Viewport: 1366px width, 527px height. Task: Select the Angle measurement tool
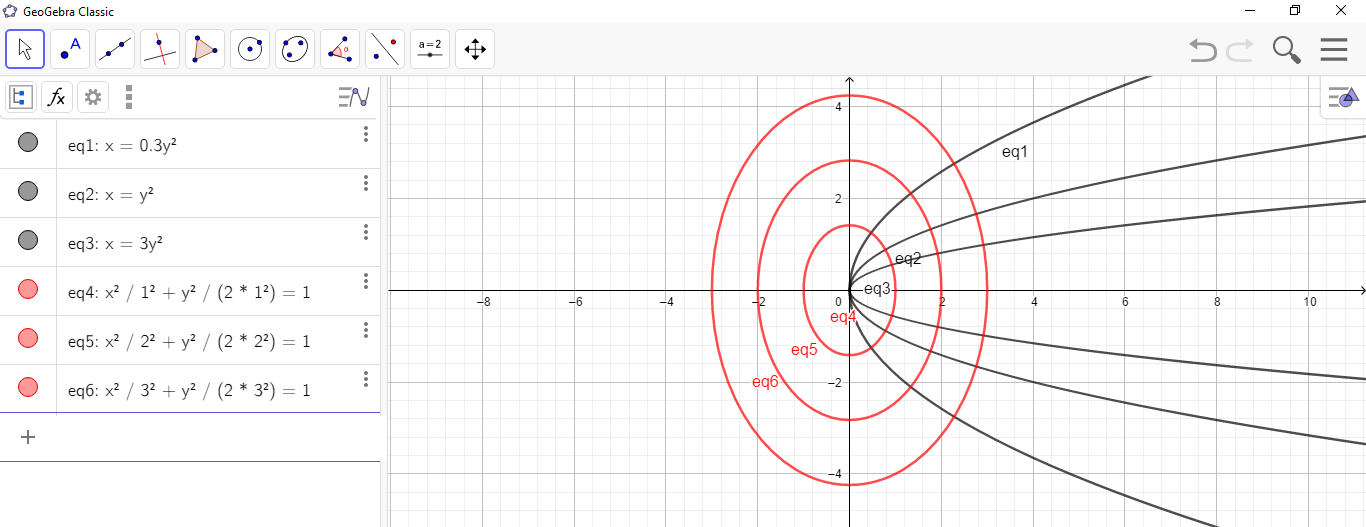tap(340, 48)
